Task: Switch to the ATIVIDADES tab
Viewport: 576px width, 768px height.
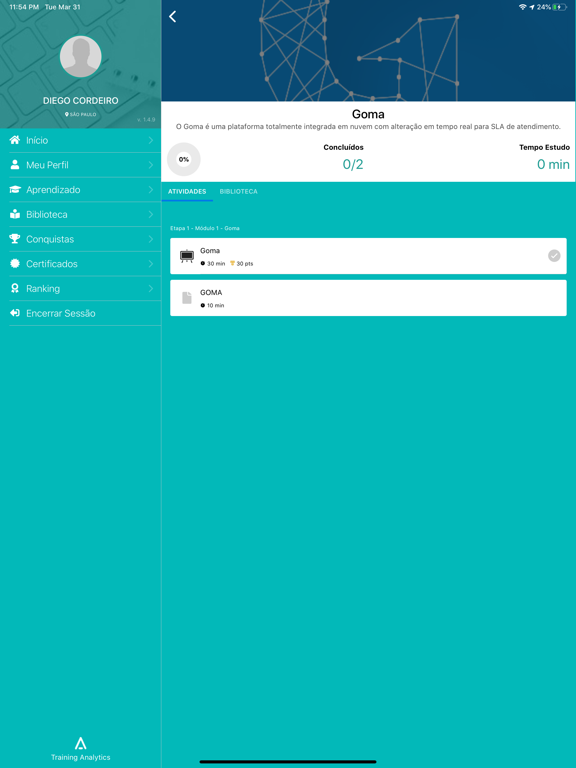Action: point(187,192)
